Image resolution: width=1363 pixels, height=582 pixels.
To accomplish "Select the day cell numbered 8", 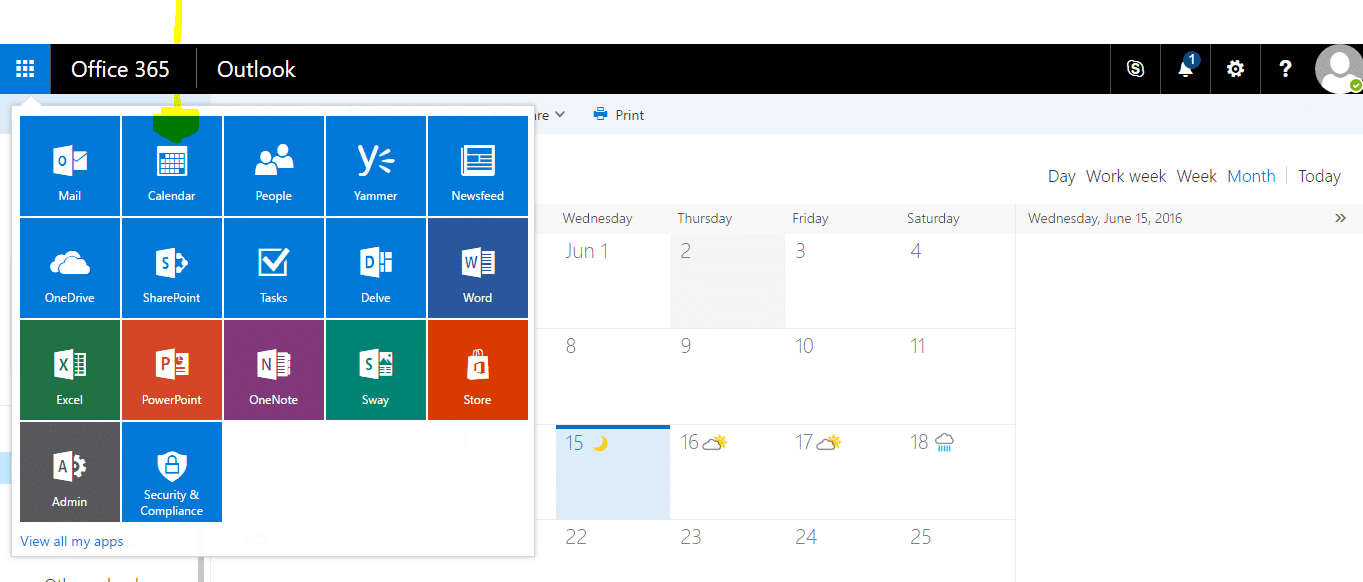I will (612, 376).
